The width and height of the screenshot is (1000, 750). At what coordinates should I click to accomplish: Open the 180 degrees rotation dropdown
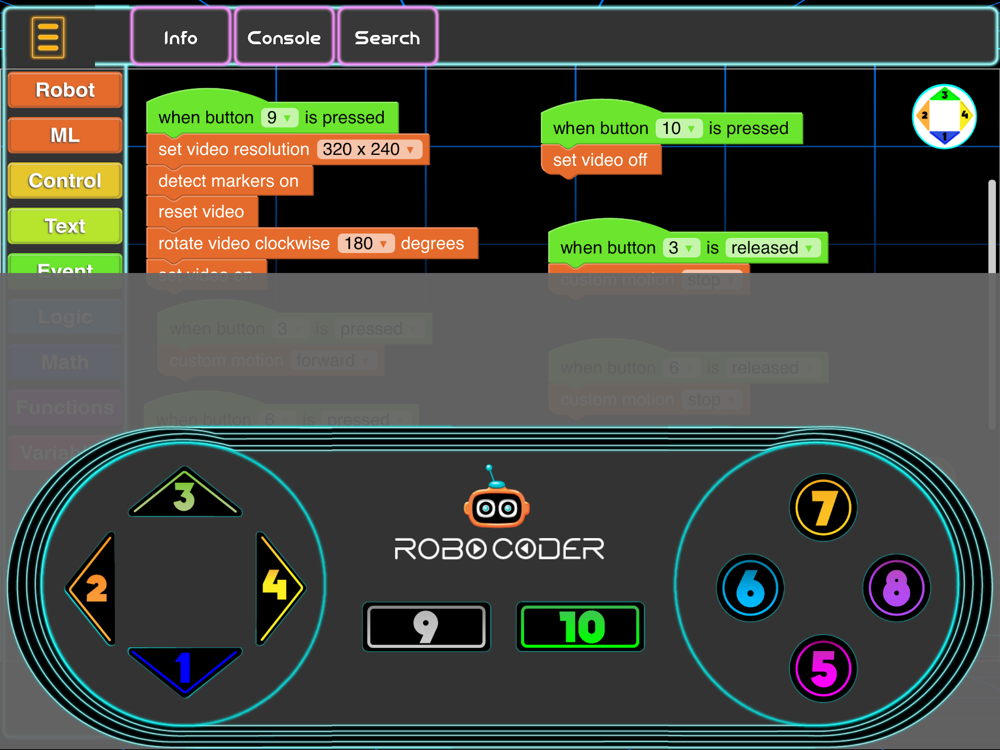click(366, 244)
